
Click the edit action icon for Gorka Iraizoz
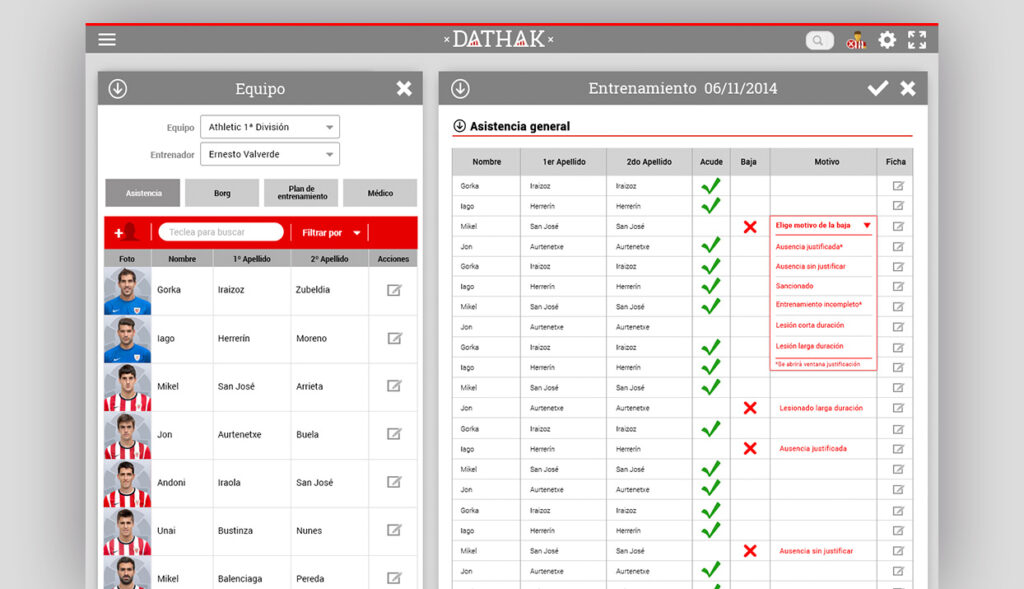click(394, 290)
